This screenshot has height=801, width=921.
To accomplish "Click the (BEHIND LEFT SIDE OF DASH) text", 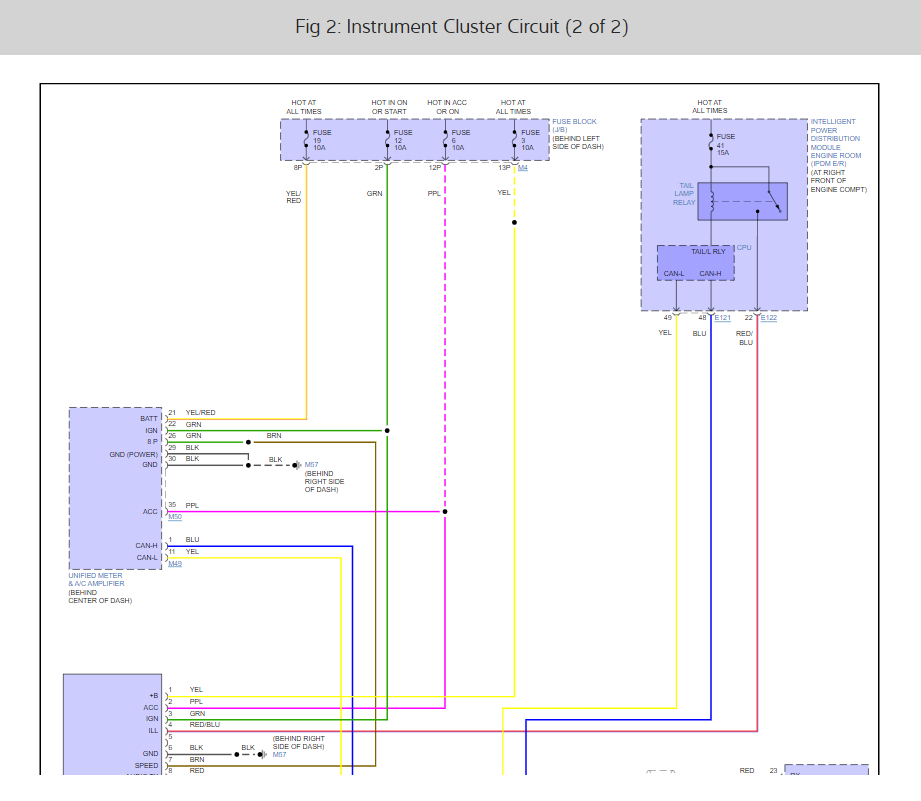I will click(x=578, y=143).
